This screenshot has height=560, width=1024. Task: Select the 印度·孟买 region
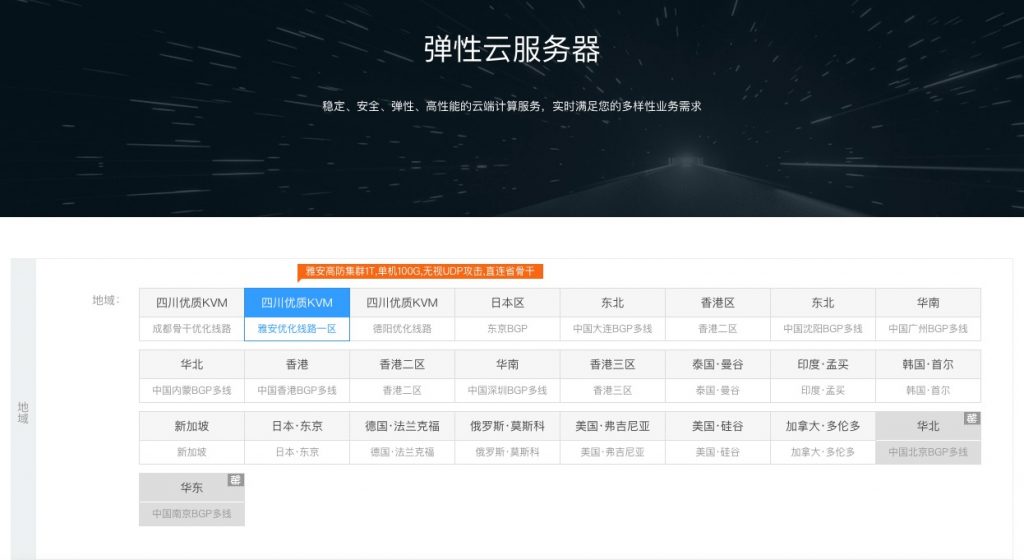(823, 376)
